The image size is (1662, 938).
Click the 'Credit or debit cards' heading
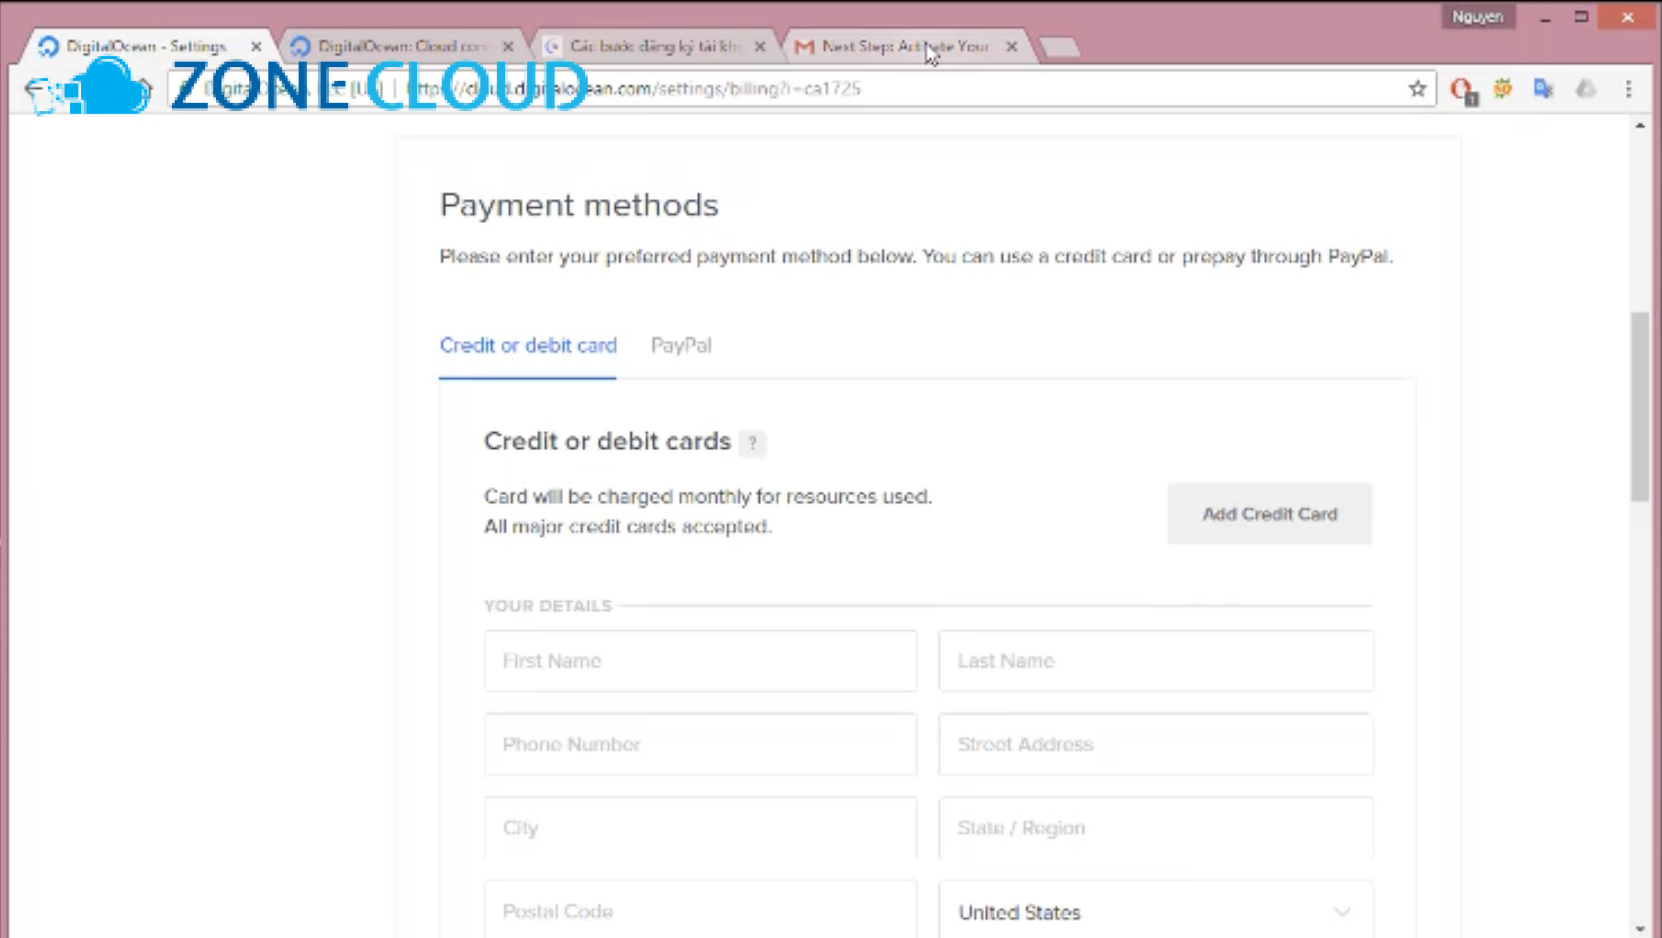click(x=607, y=441)
